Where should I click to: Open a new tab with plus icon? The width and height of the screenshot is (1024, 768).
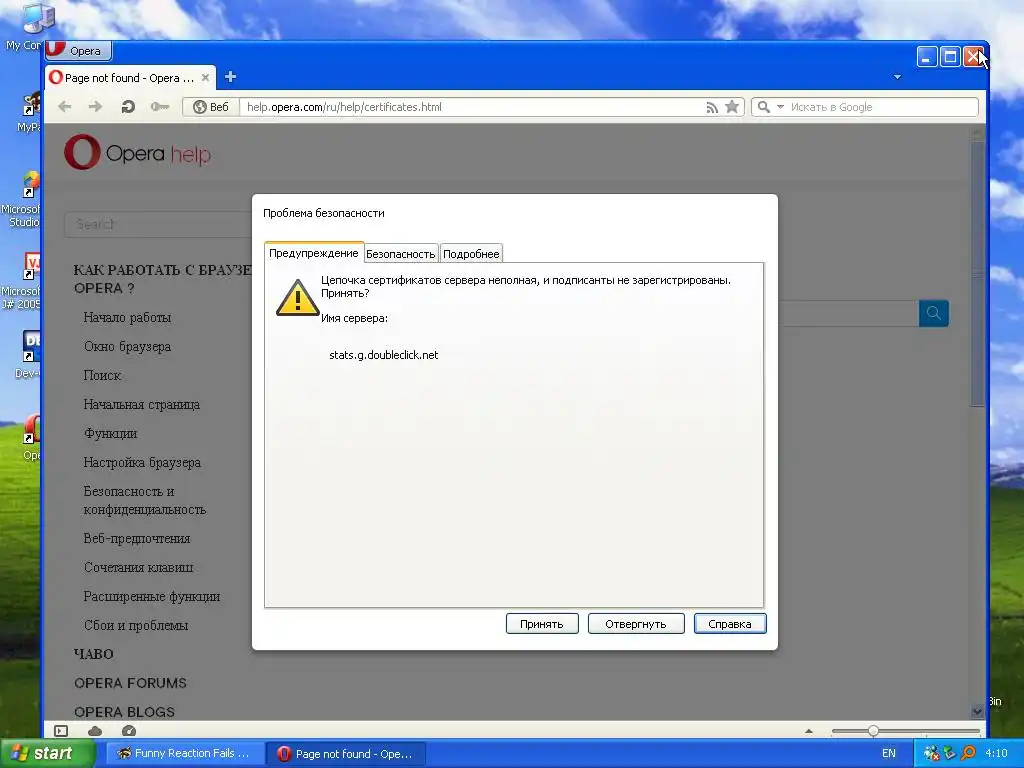[230, 77]
